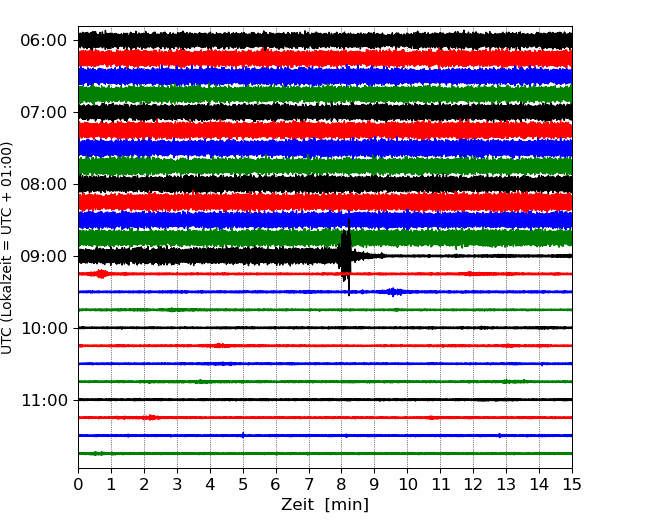Click the 07:00 y-axis time label
Screen dimensions: 650x520
[x=44, y=112]
